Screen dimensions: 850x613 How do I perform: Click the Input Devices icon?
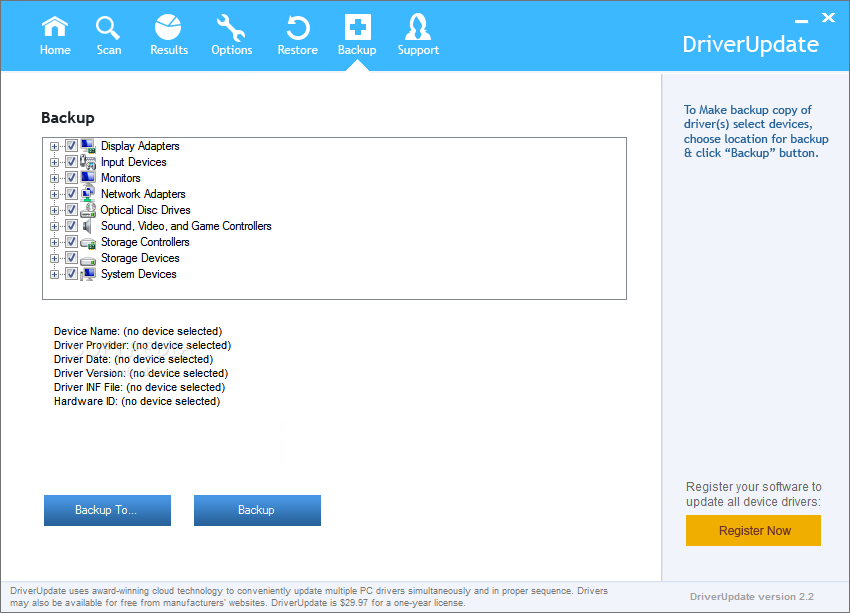click(x=88, y=162)
